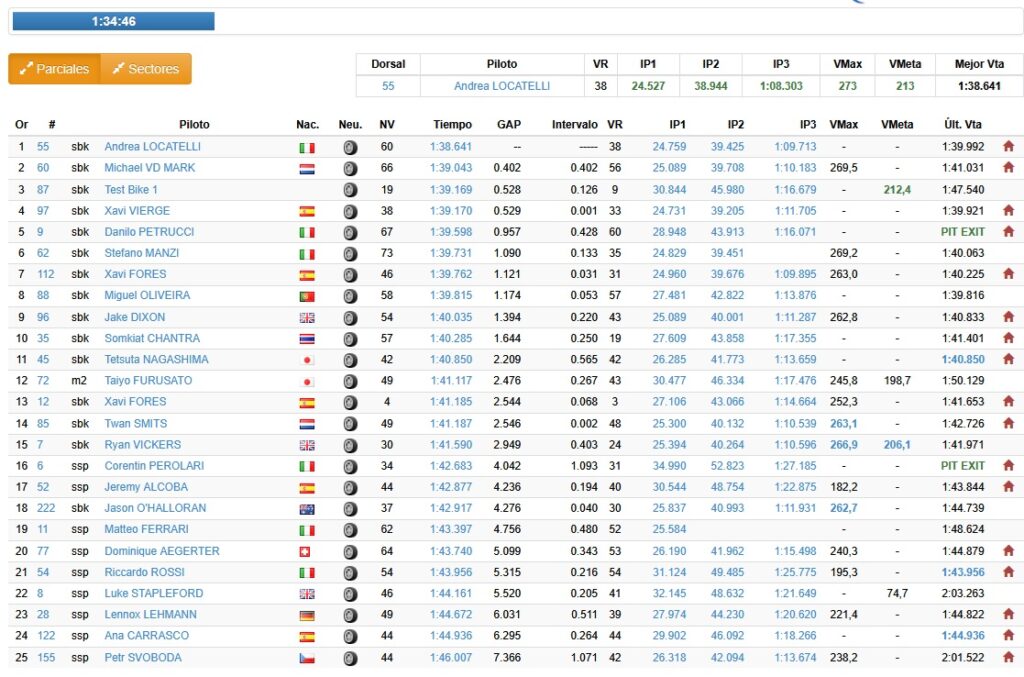Click dorsal number 222 for Jason O'HALLORAN
The height and width of the screenshot is (677, 1024).
coord(46,508)
